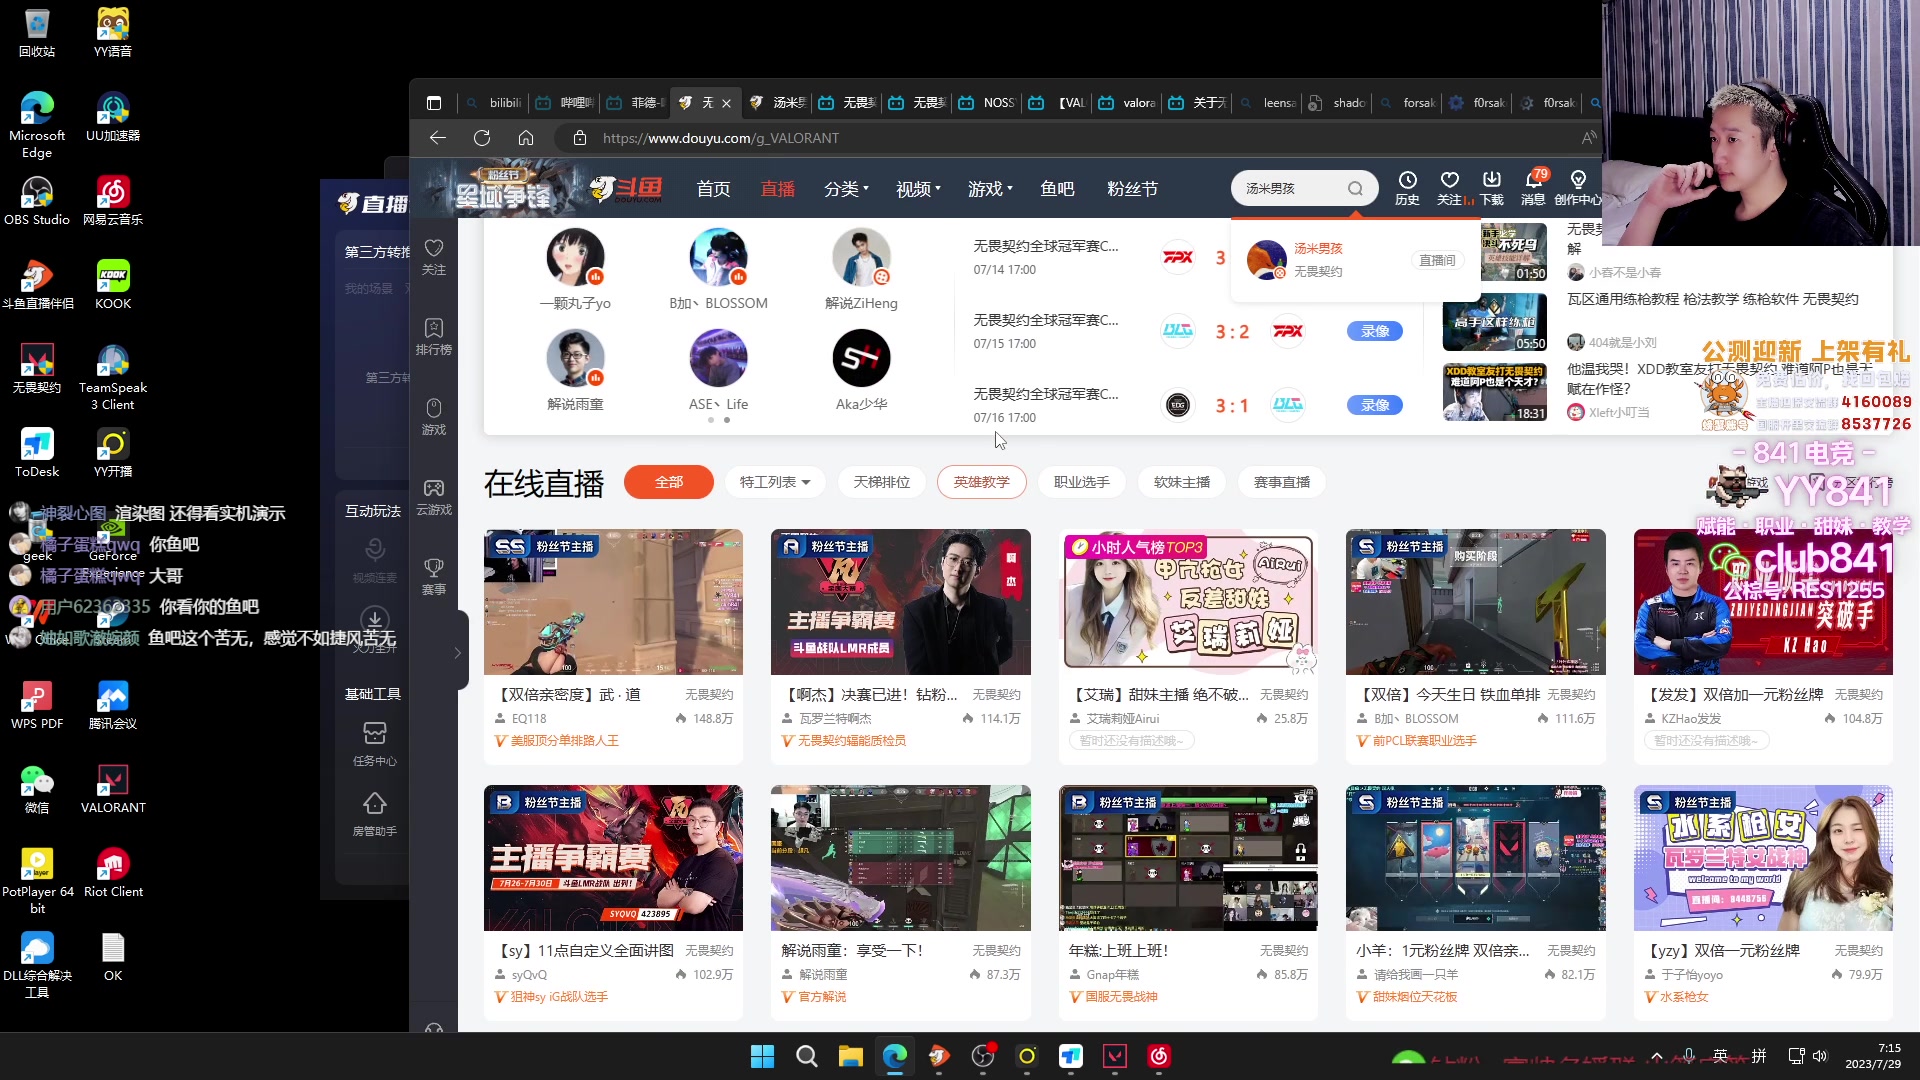Open the taskbar clock showing 7:15

click(x=1873, y=1056)
